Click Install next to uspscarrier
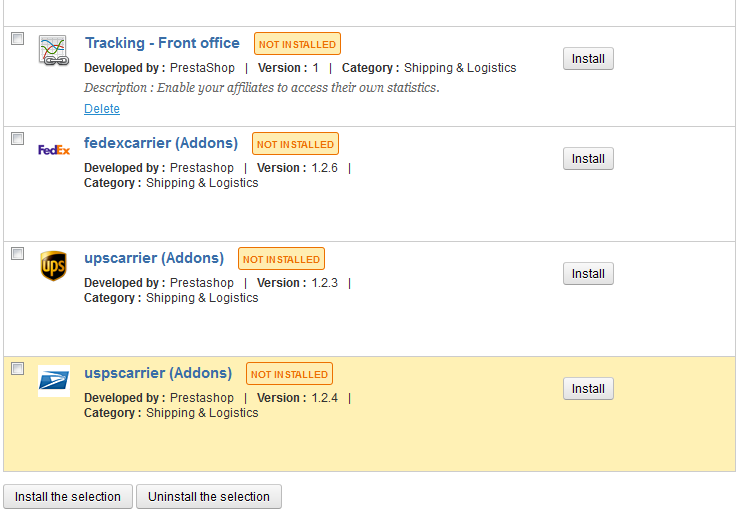Image resolution: width=741 pixels, height=521 pixels. pos(588,389)
